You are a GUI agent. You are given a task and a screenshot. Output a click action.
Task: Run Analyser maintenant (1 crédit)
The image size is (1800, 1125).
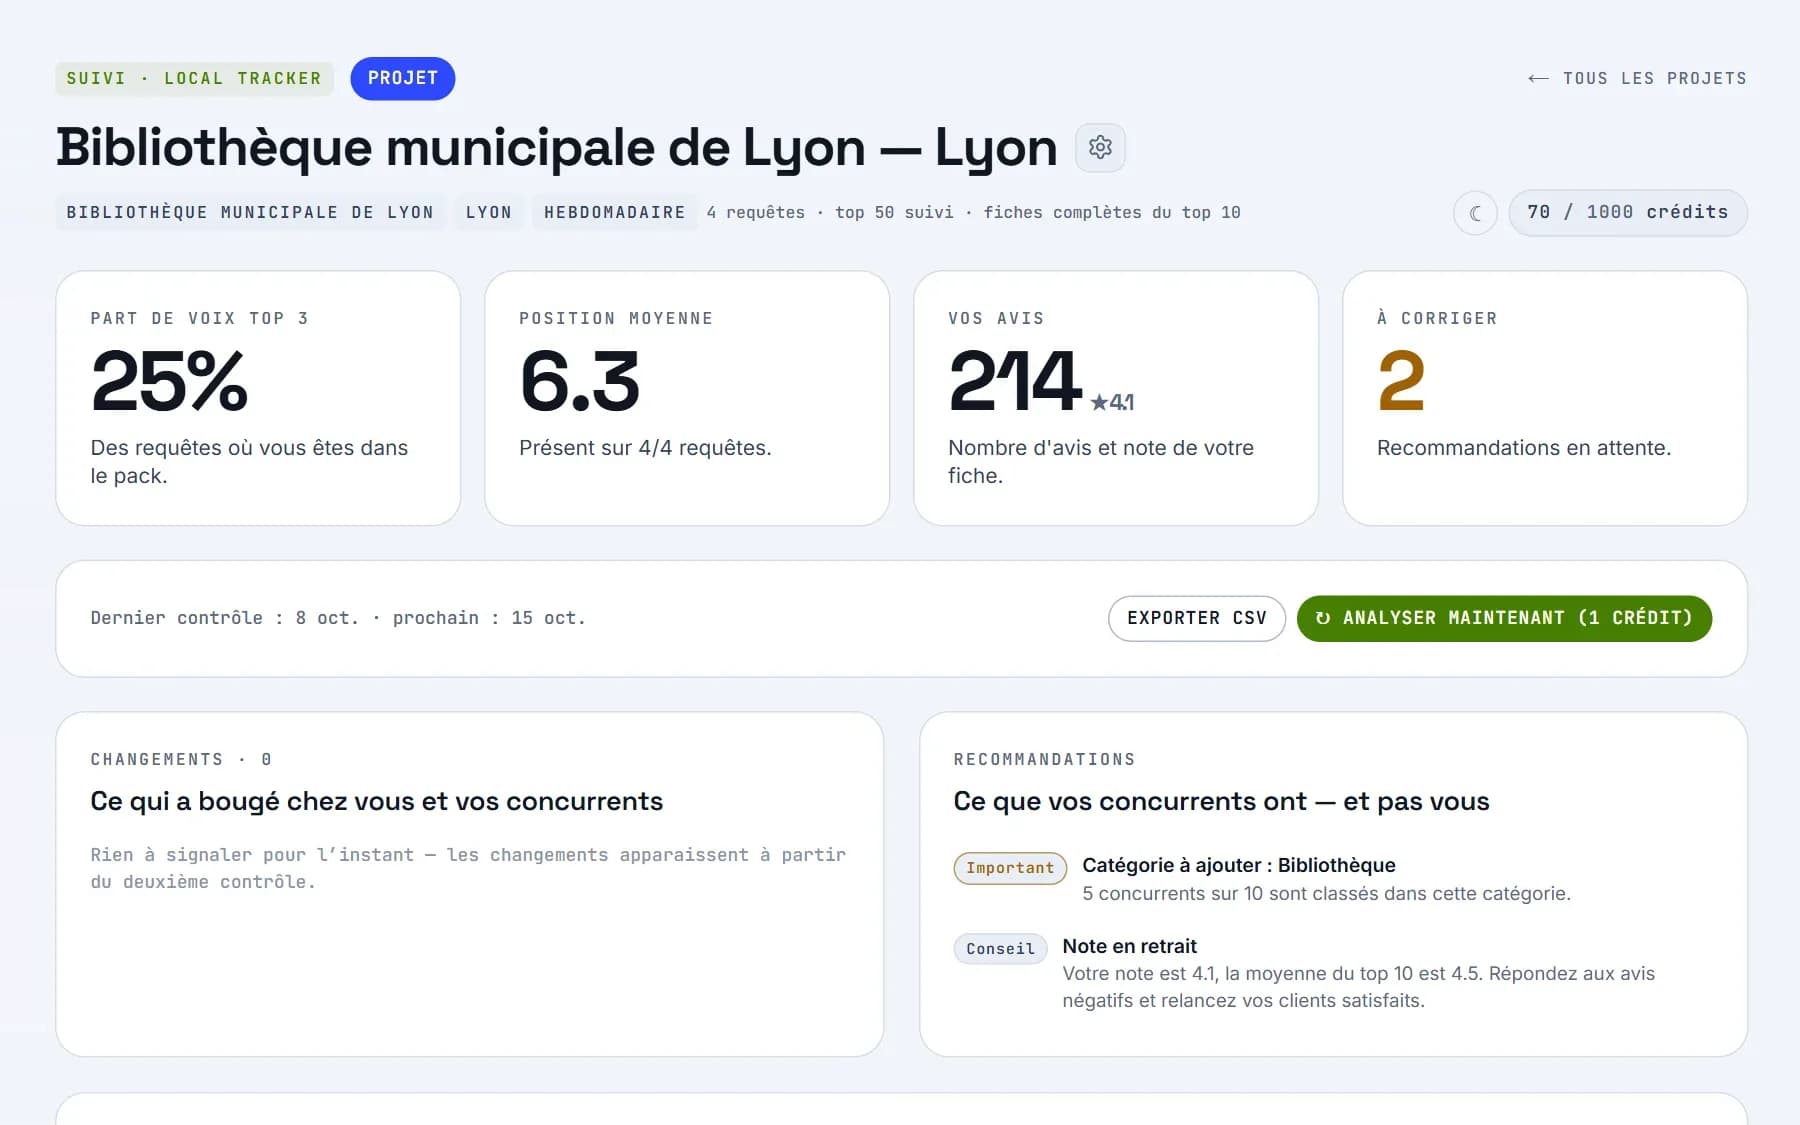pos(1504,618)
